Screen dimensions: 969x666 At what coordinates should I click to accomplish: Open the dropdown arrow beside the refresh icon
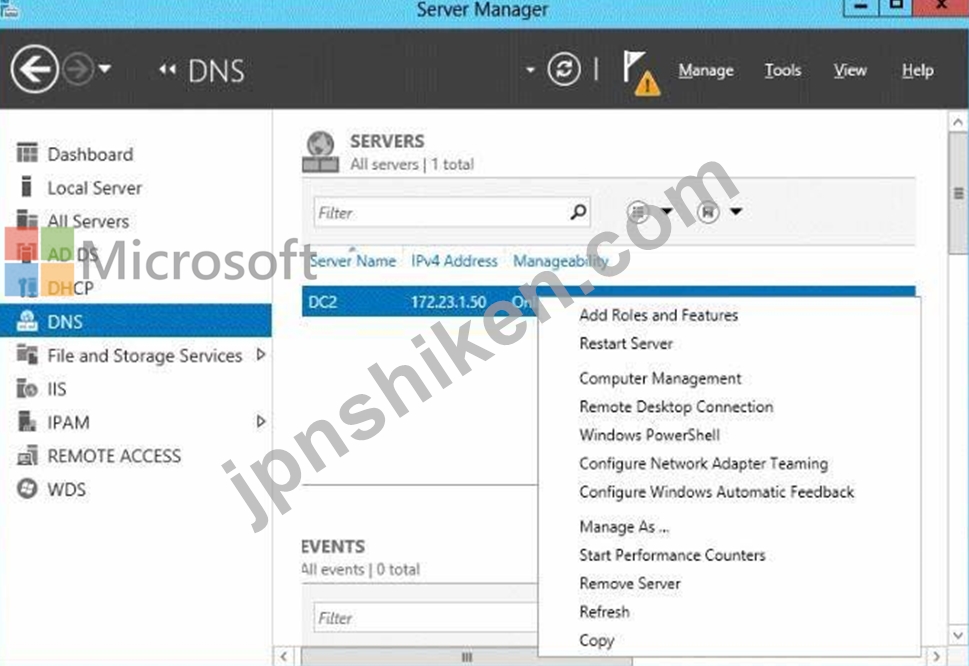[530, 70]
